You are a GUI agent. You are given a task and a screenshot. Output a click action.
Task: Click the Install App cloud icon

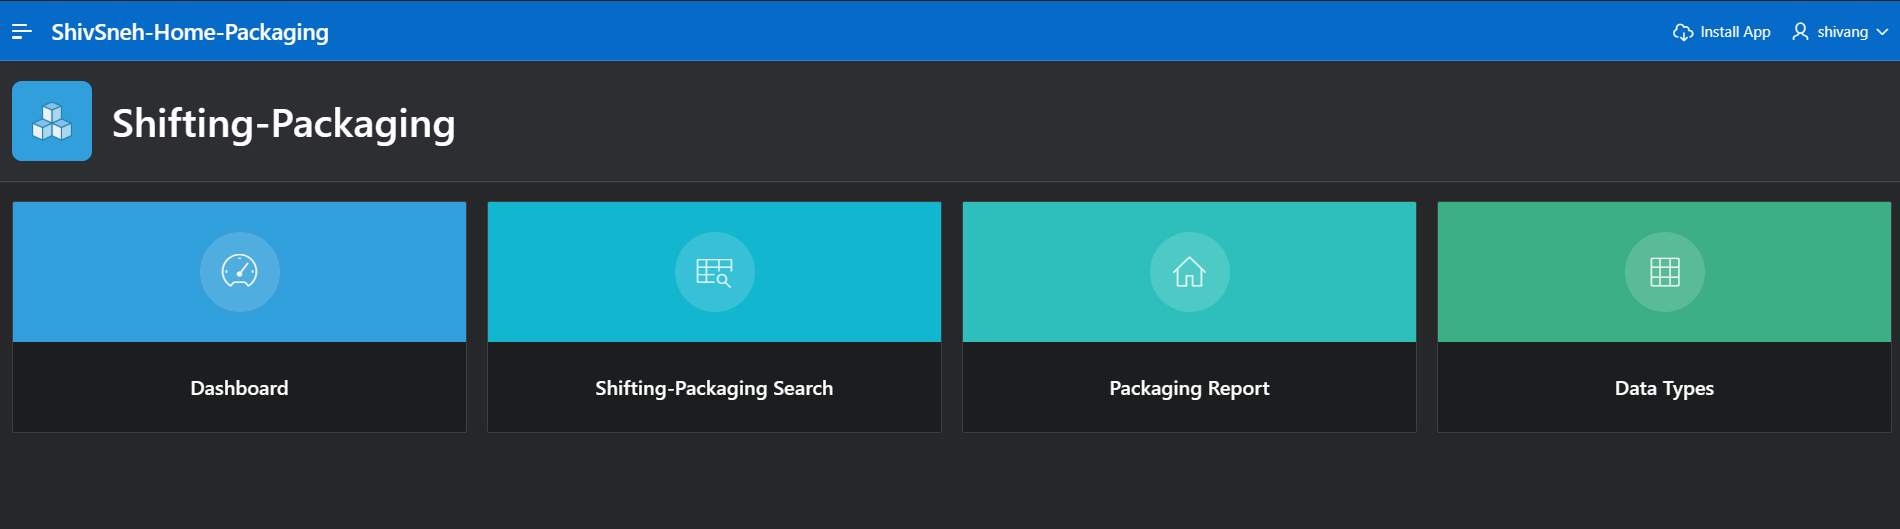[1683, 32]
